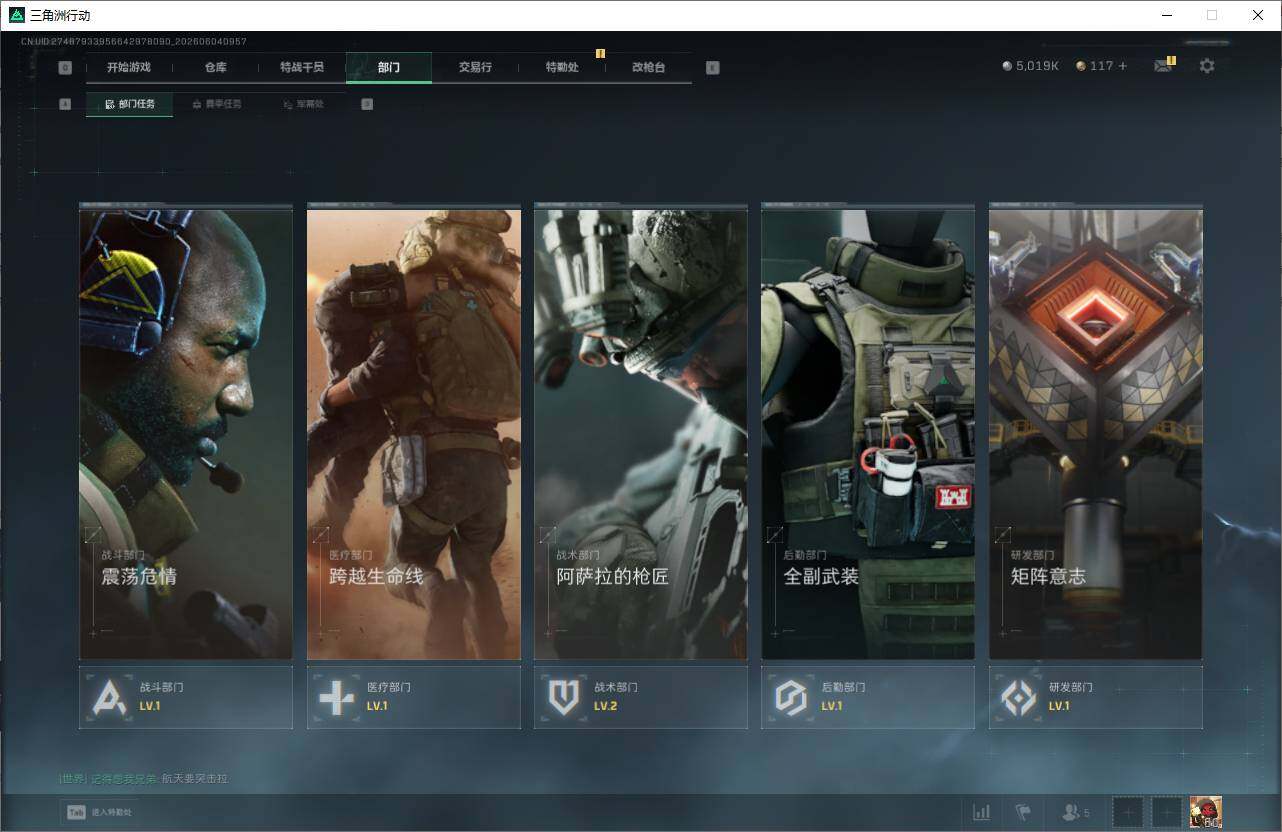Open the settings gear icon
Viewport: 1282px width, 832px height.
click(x=1207, y=66)
